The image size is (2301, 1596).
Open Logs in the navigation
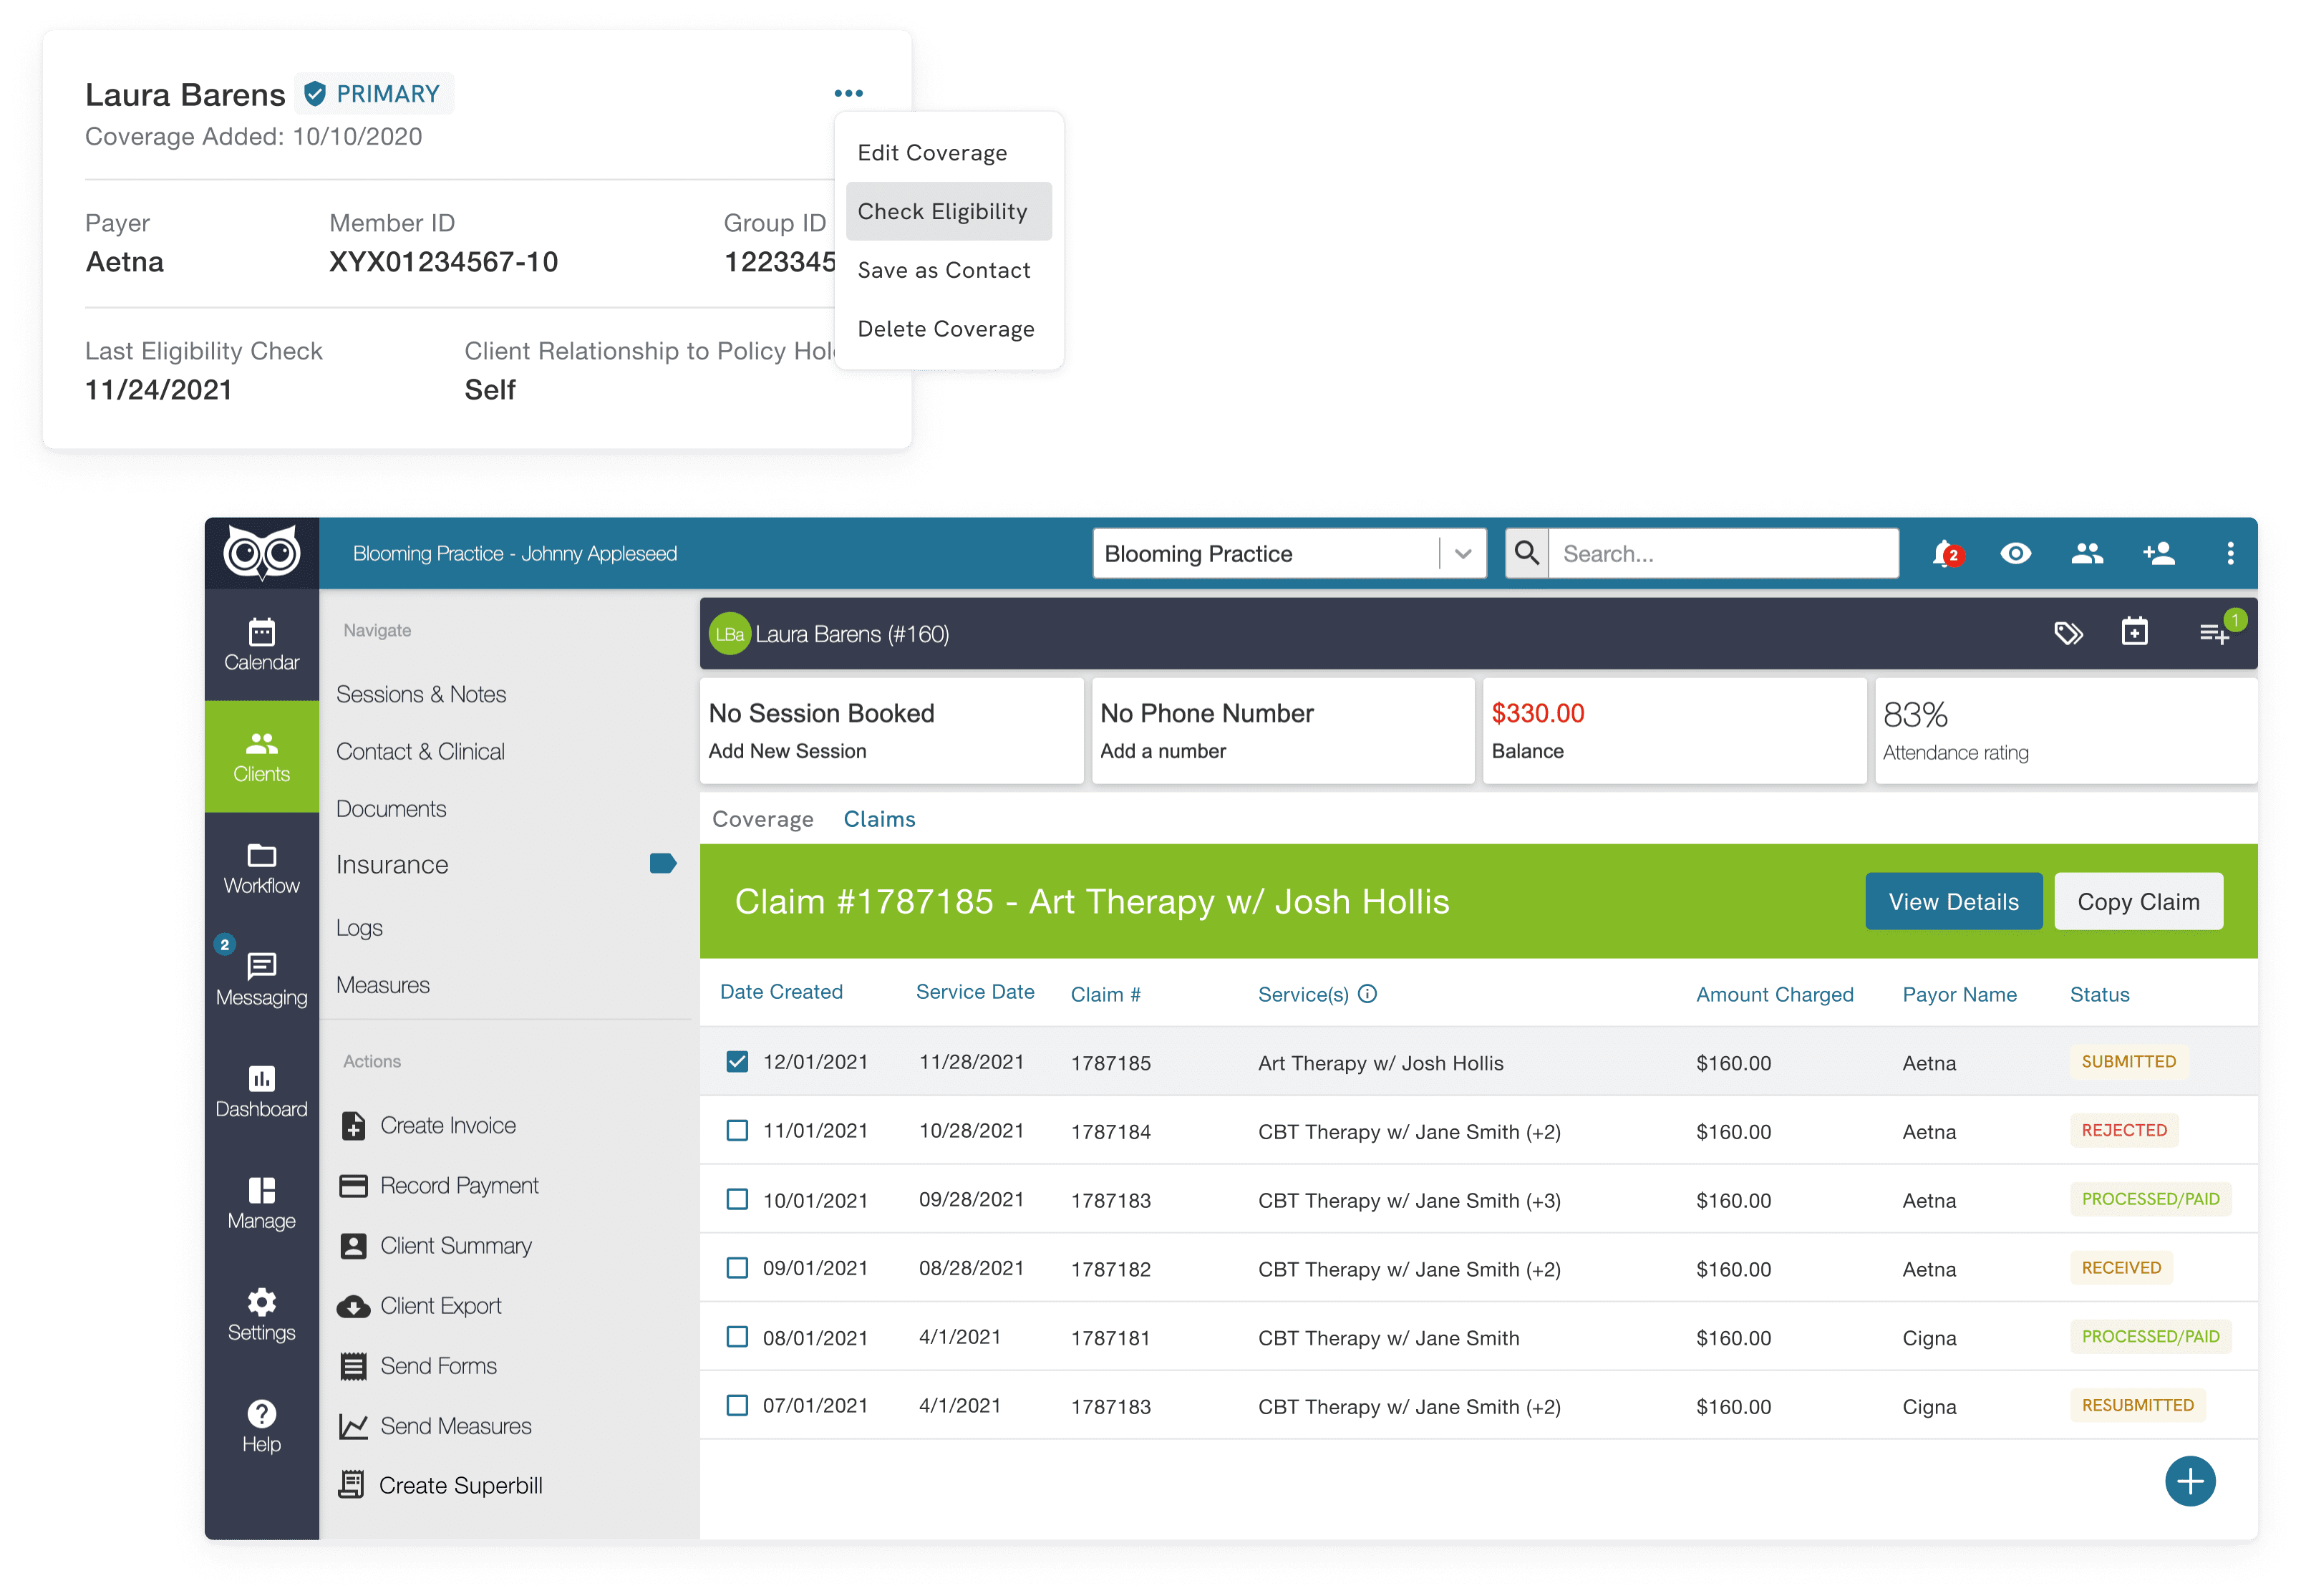point(359,927)
